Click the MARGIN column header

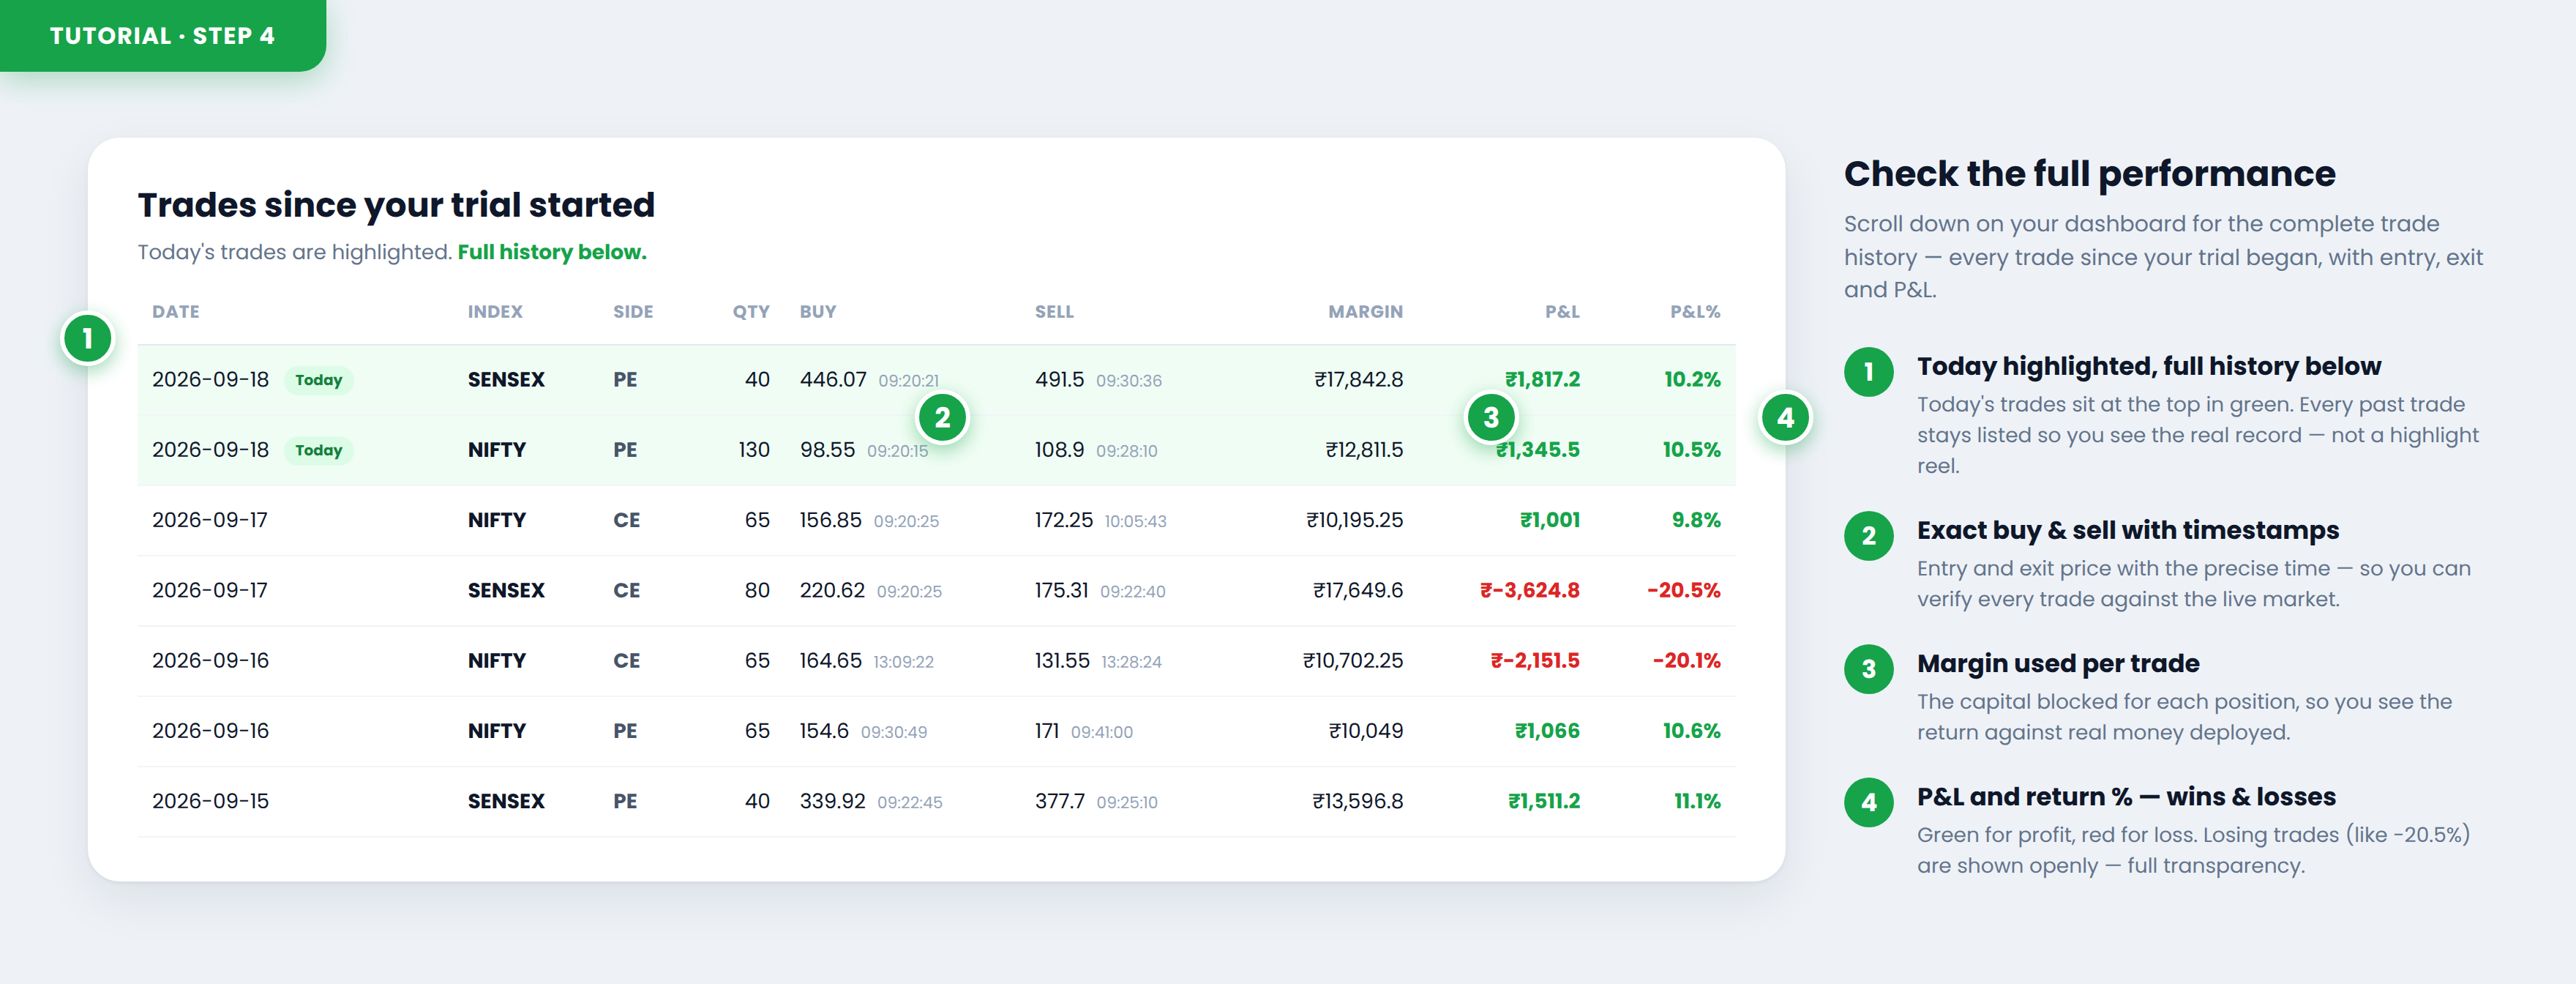(1365, 312)
